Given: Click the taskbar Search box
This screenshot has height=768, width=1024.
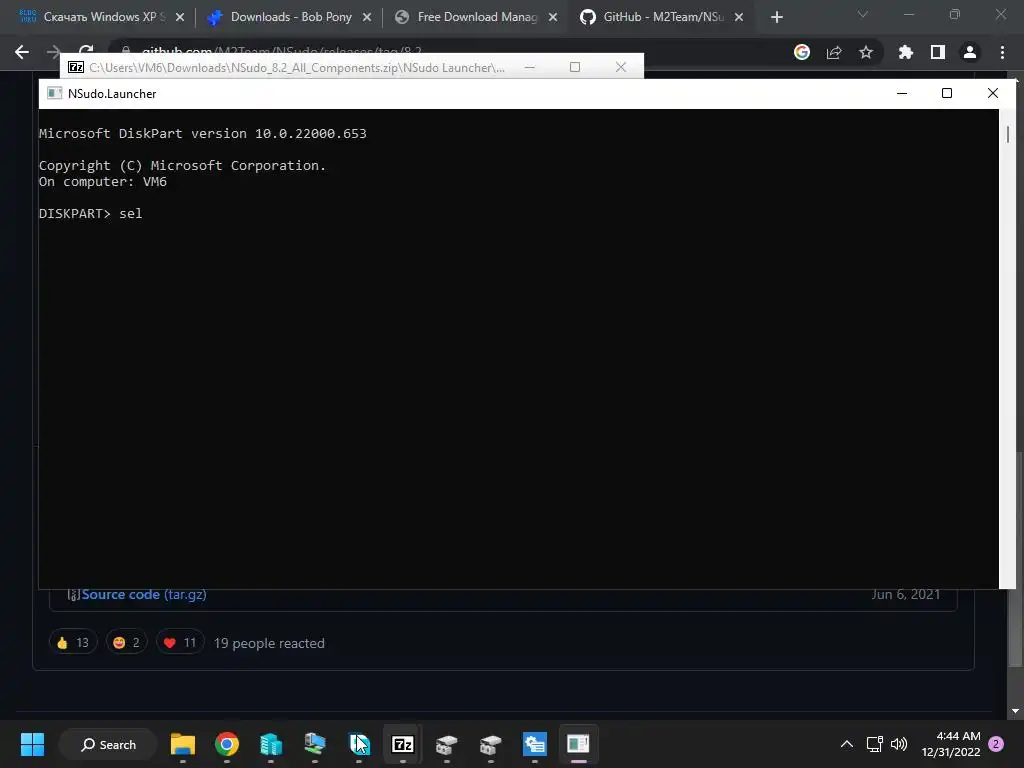Looking at the screenshot, I should coord(108,744).
